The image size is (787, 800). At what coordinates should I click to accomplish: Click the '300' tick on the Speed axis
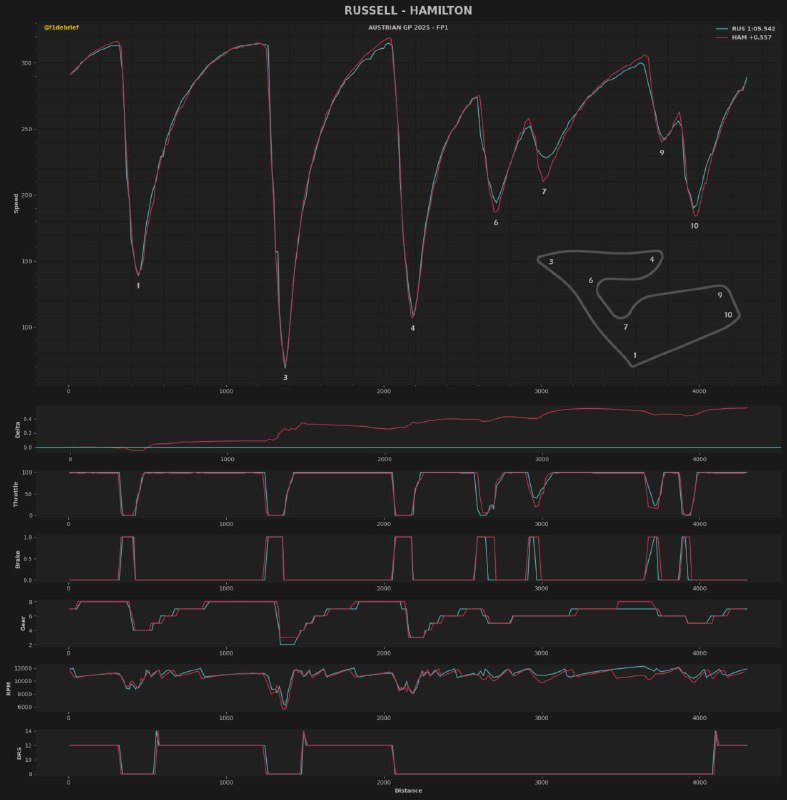[x=26, y=63]
